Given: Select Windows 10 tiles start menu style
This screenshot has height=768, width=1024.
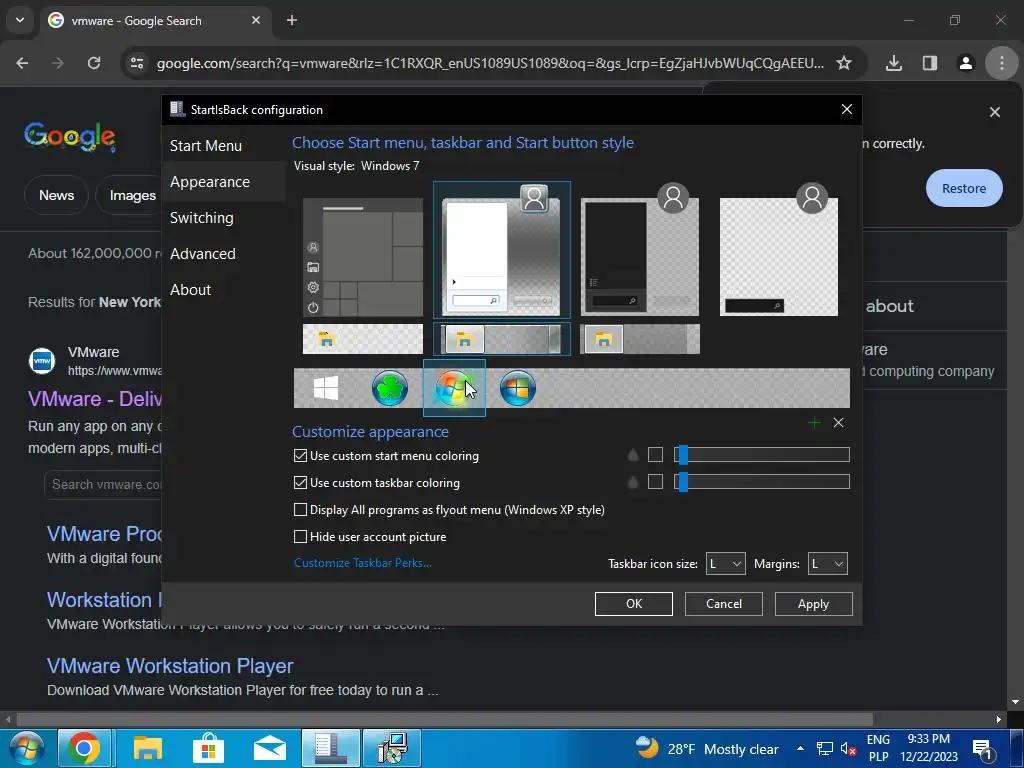Looking at the screenshot, I should (x=363, y=257).
